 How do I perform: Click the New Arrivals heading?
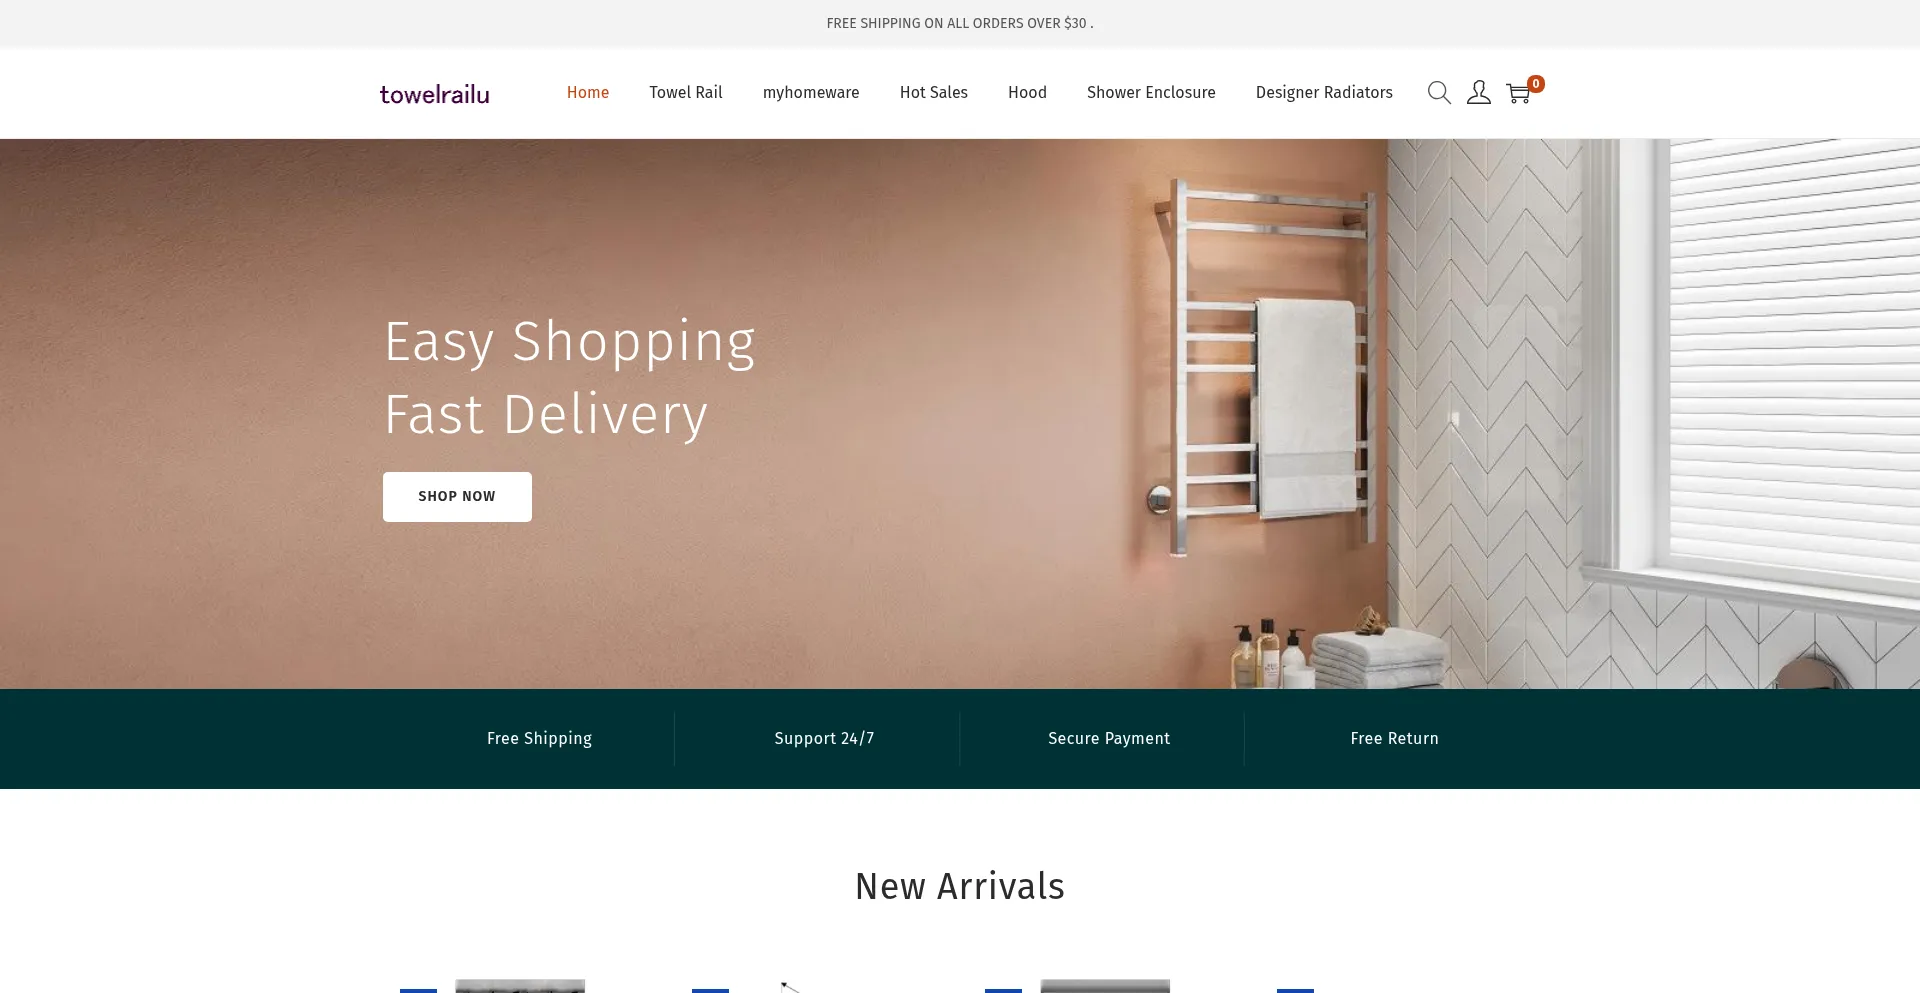click(960, 886)
